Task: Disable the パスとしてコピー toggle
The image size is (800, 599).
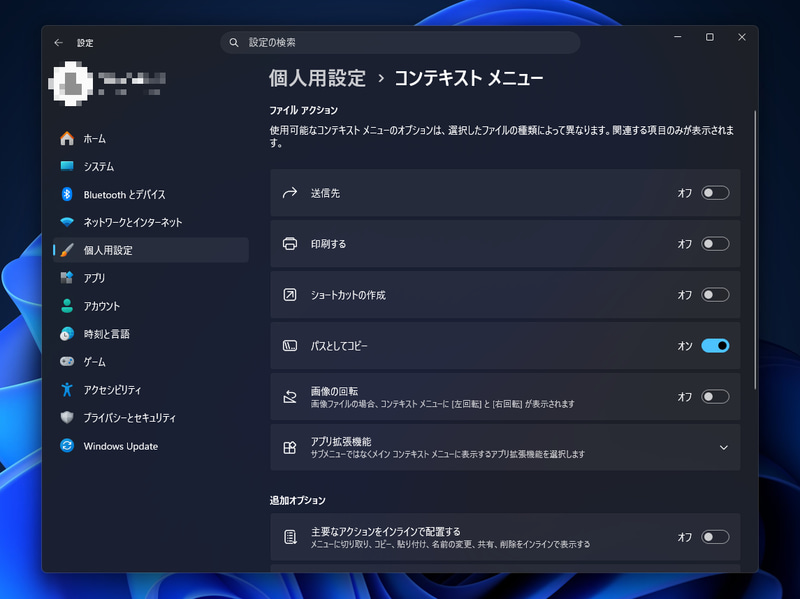Action: (715, 346)
